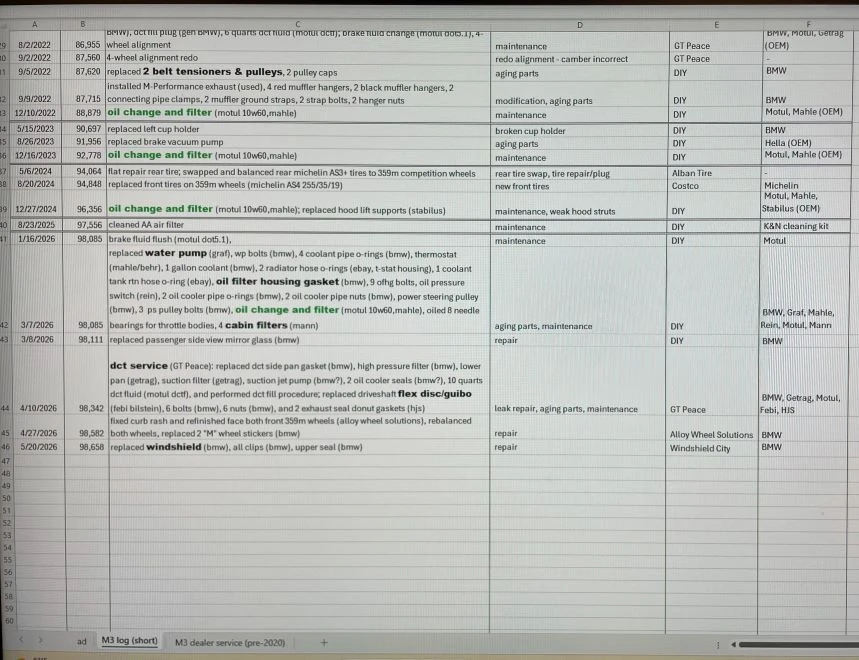Add a new sheet with plus icon
This screenshot has width=859, height=660.
[324, 642]
